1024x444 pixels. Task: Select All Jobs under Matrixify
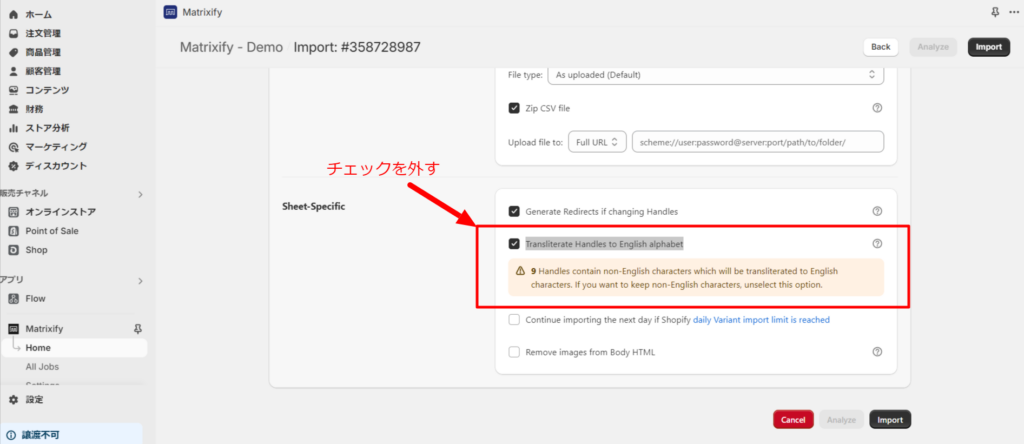[x=42, y=367]
